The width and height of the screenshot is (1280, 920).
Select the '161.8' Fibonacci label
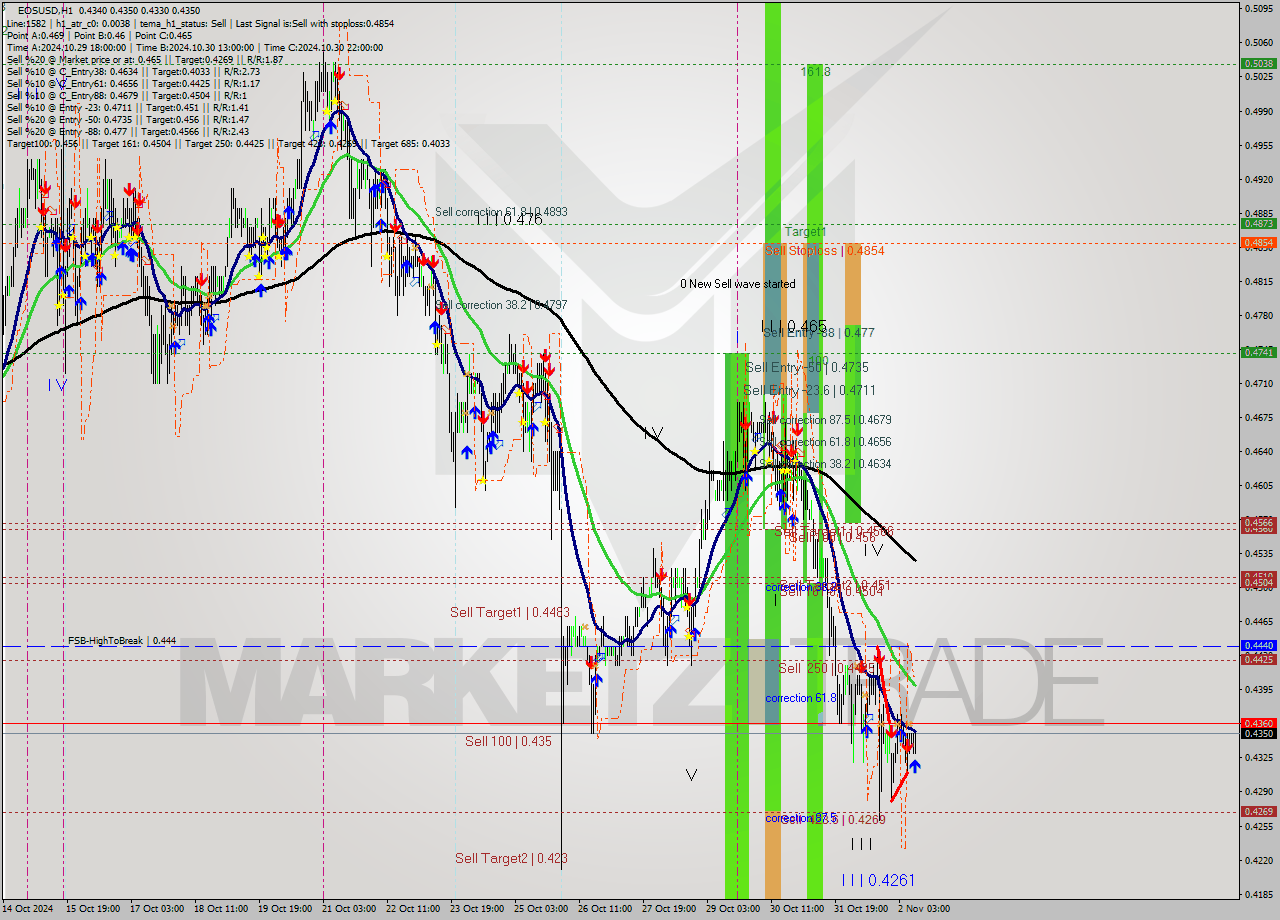click(x=816, y=72)
